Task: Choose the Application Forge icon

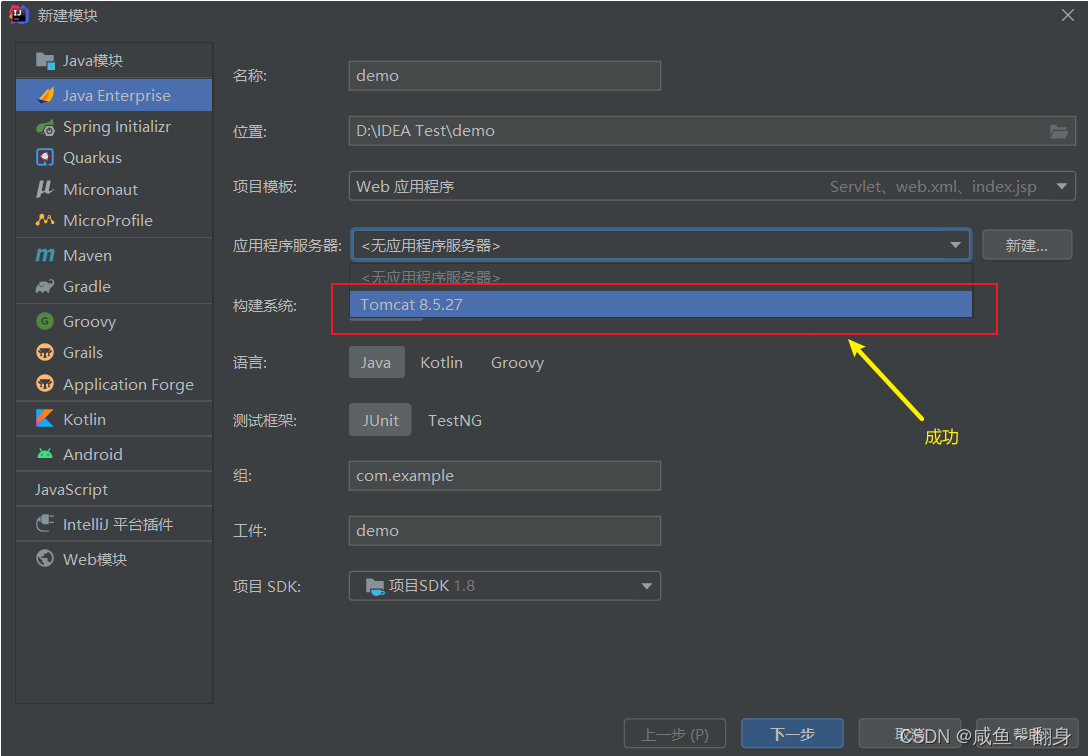Action: click(45, 384)
